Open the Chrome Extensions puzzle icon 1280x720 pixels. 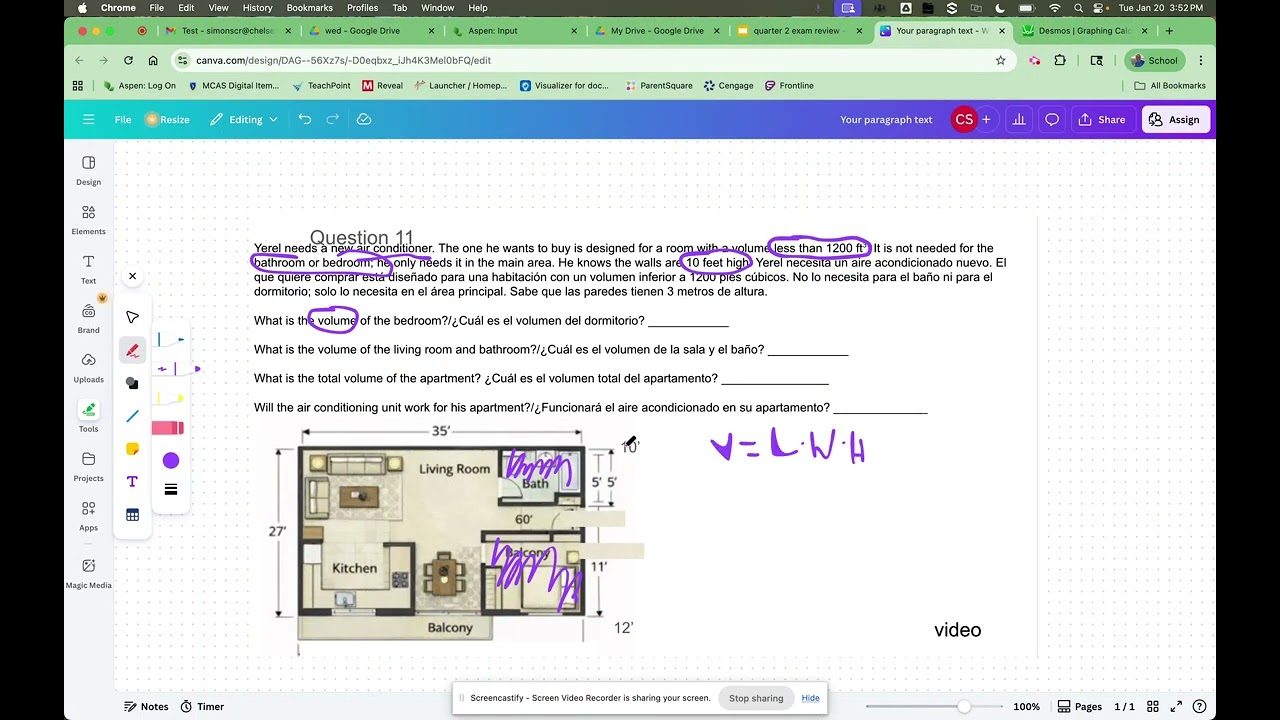point(1060,60)
